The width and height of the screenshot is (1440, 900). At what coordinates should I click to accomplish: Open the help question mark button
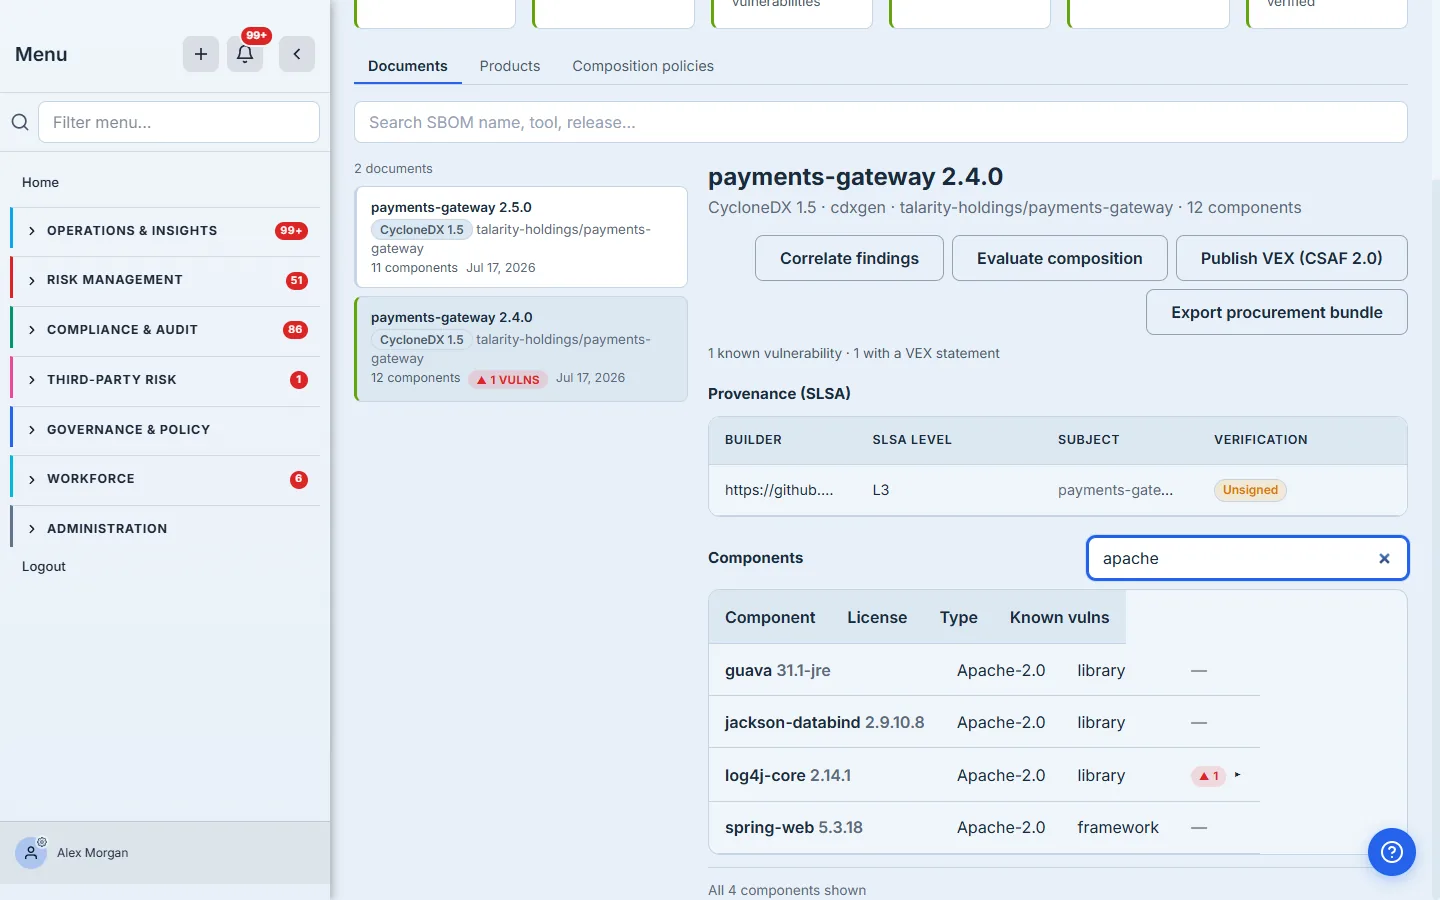pos(1392,852)
